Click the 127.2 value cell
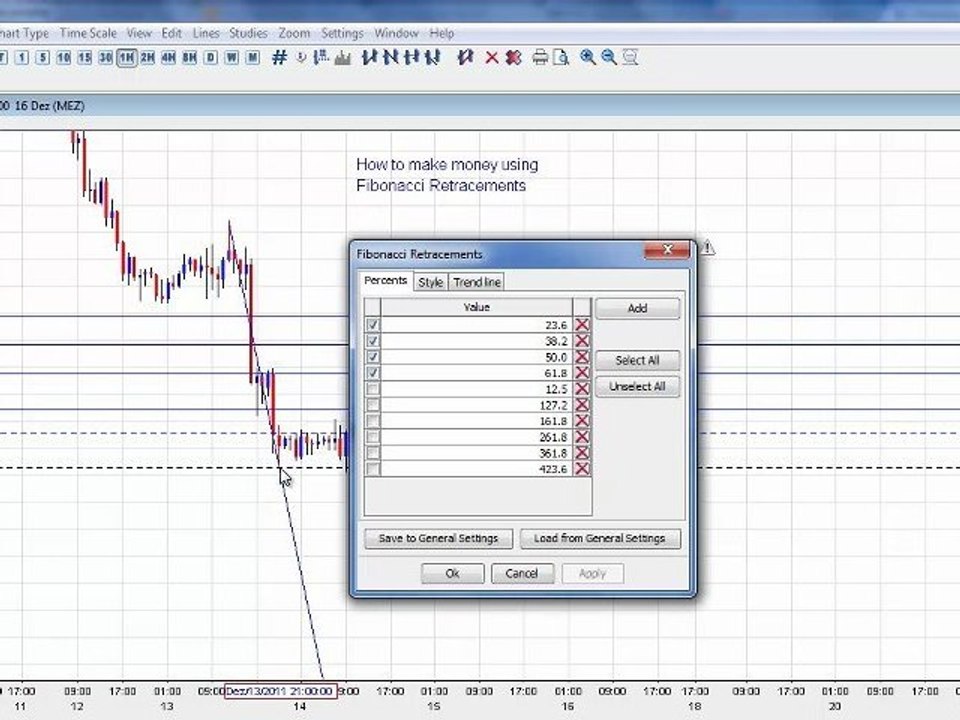 click(x=476, y=405)
